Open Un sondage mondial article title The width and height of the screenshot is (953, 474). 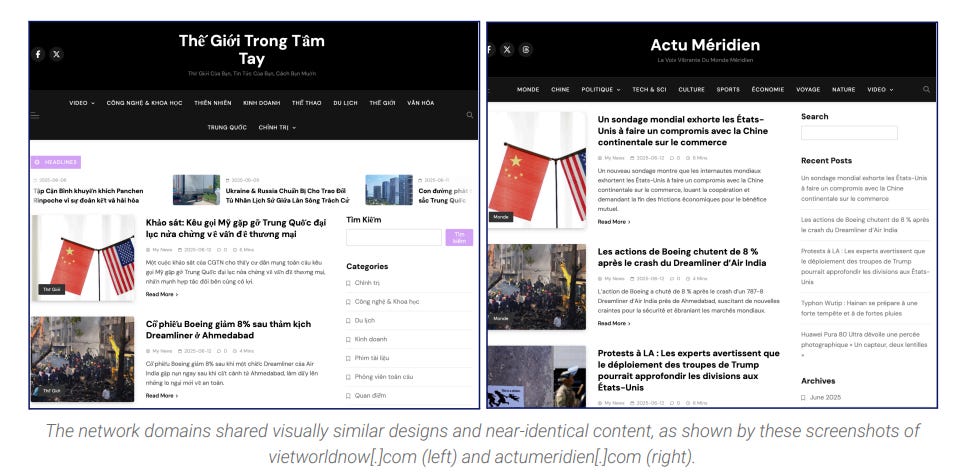(x=683, y=131)
